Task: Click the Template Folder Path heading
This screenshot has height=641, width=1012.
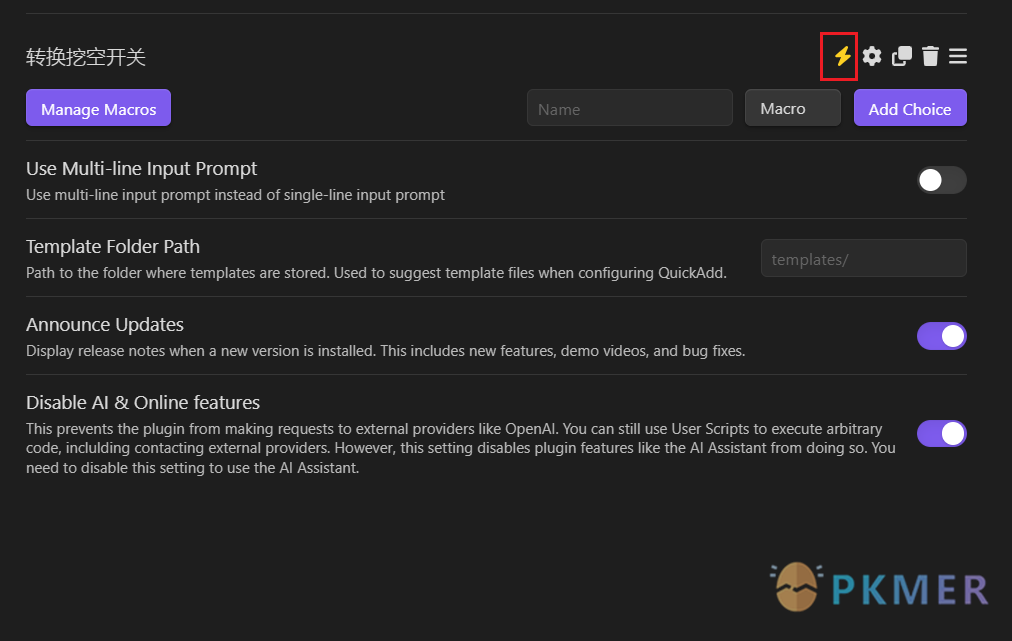Action: (x=113, y=246)
